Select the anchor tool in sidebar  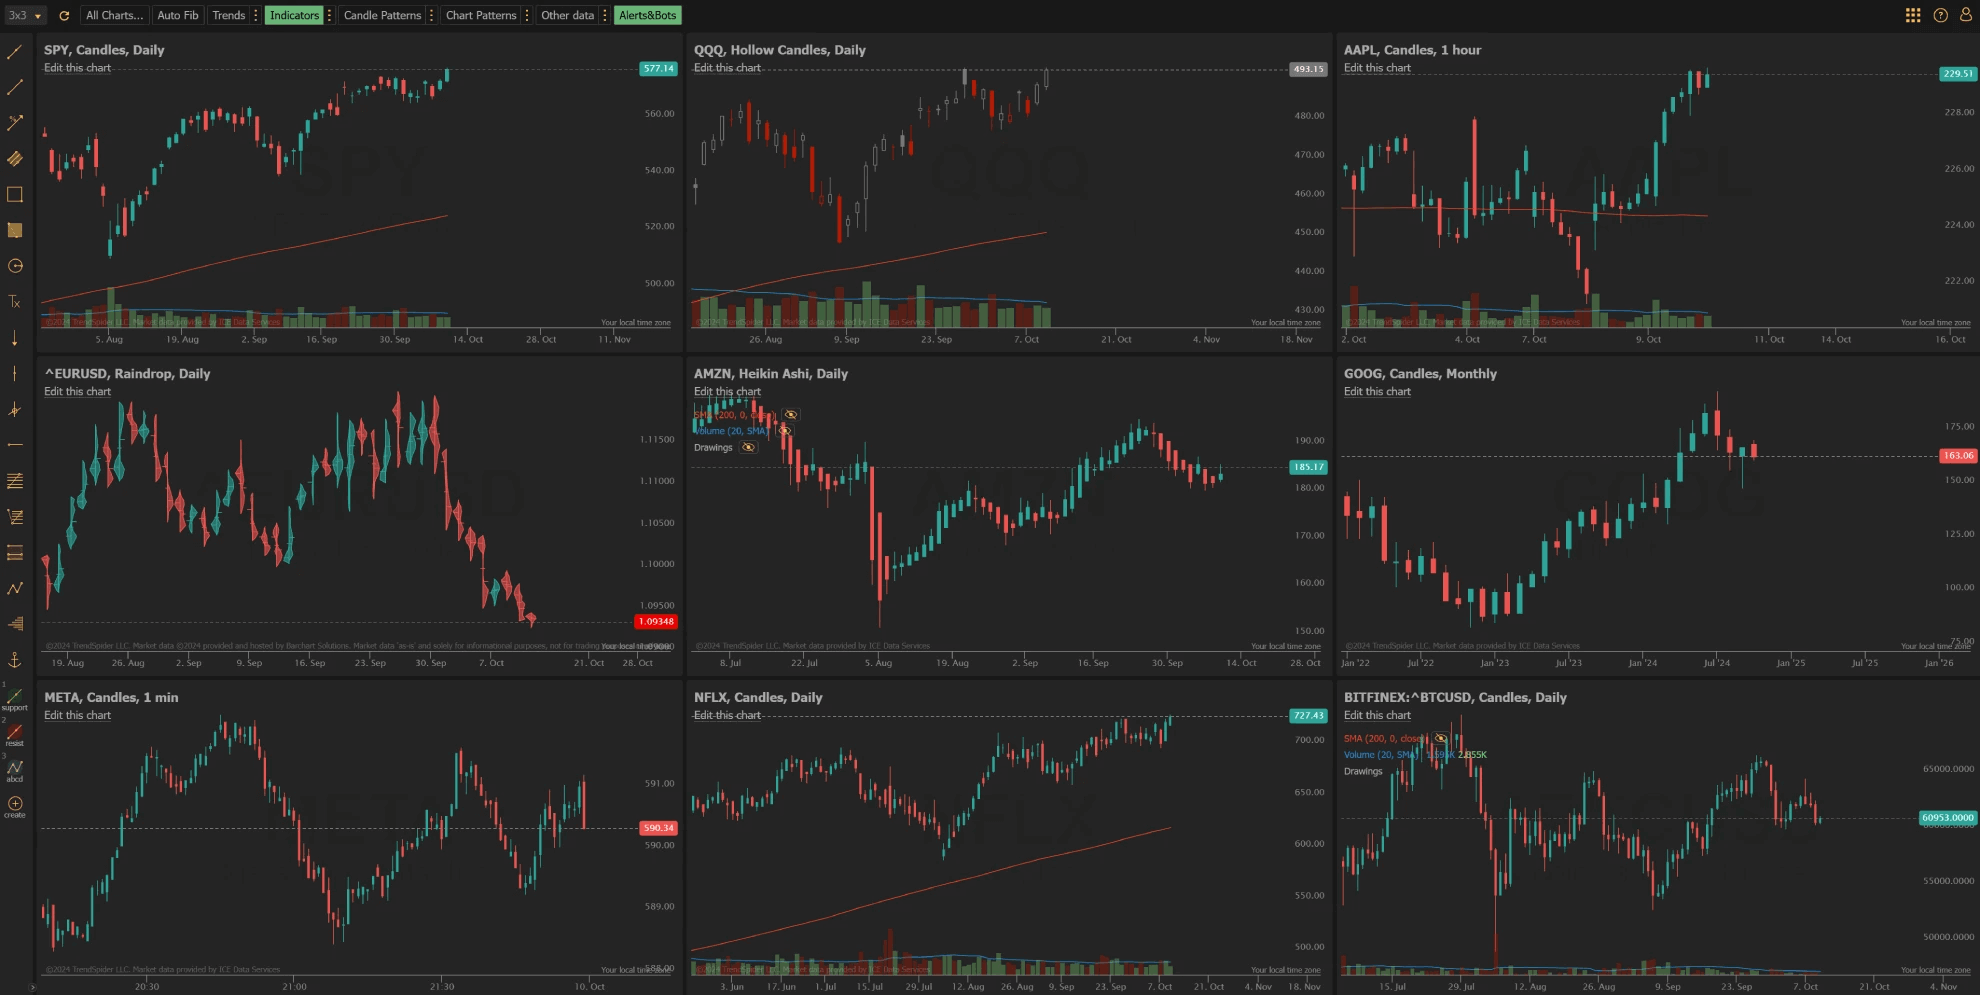(15, 659)
